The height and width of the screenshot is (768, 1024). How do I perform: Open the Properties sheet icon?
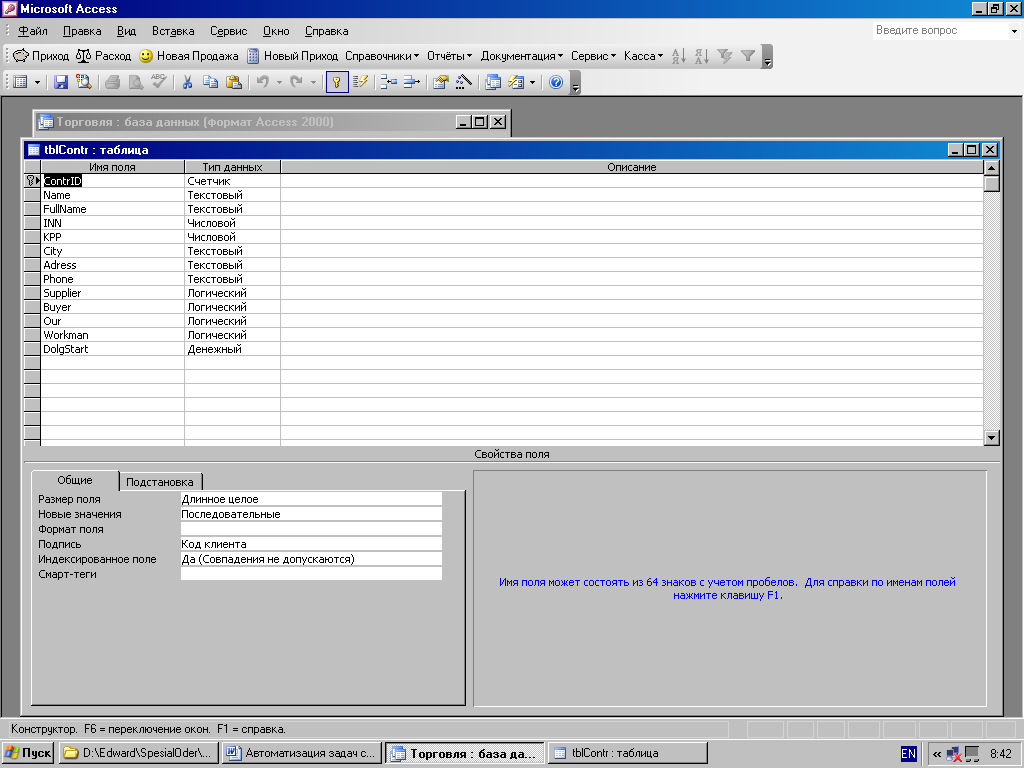(x=441, y=82)
